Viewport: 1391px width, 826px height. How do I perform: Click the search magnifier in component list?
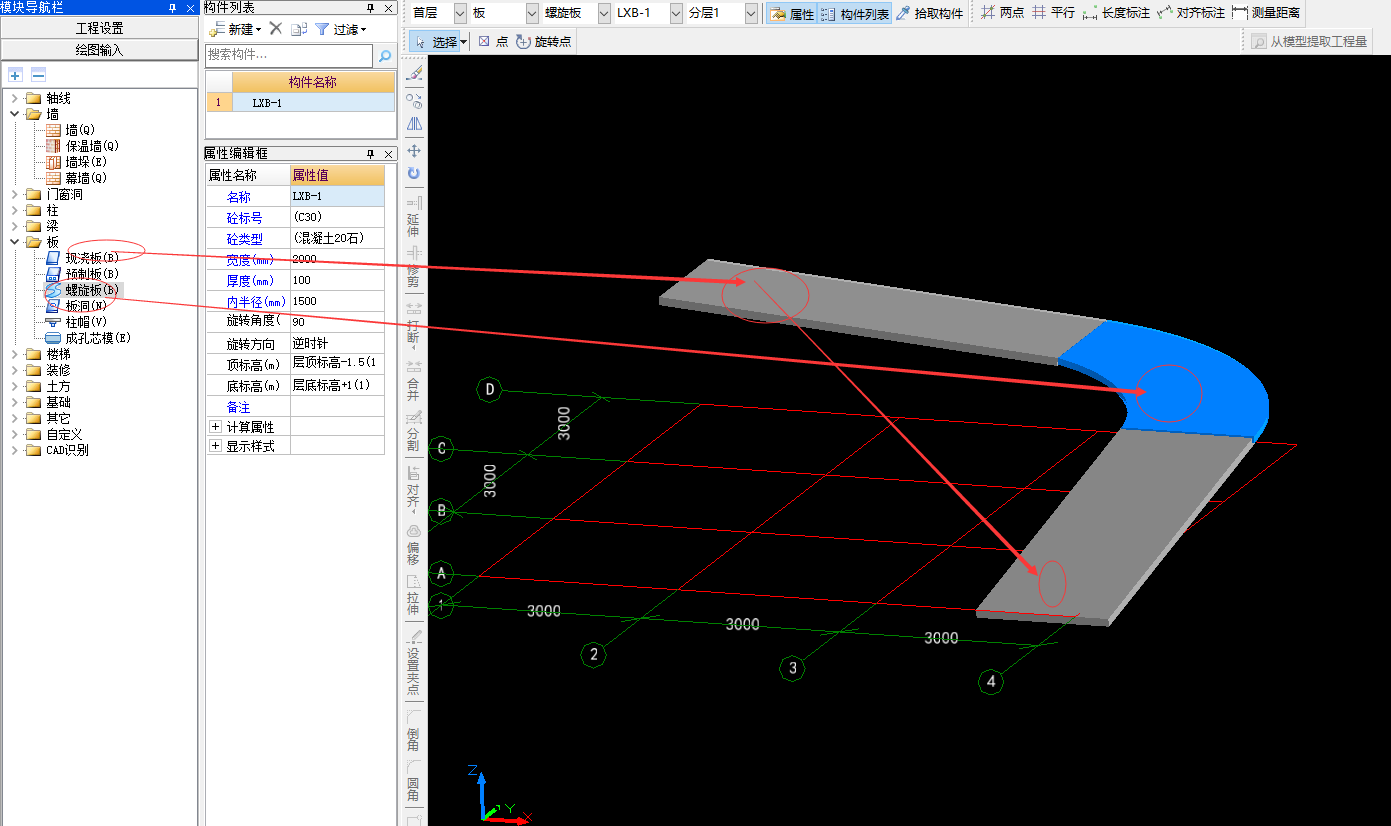(x=384, y=55)
